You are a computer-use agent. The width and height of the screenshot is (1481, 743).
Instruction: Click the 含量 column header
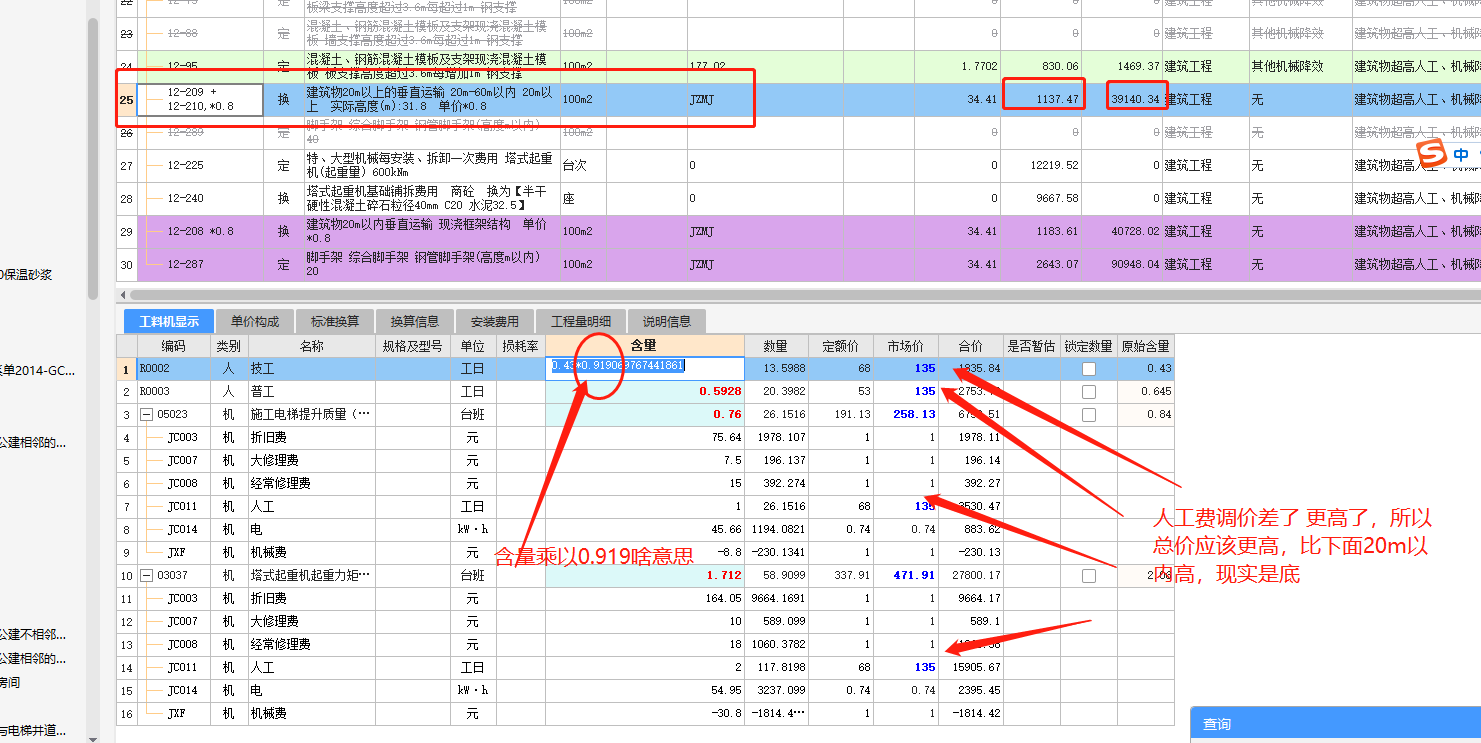click(x=645, y=346)
